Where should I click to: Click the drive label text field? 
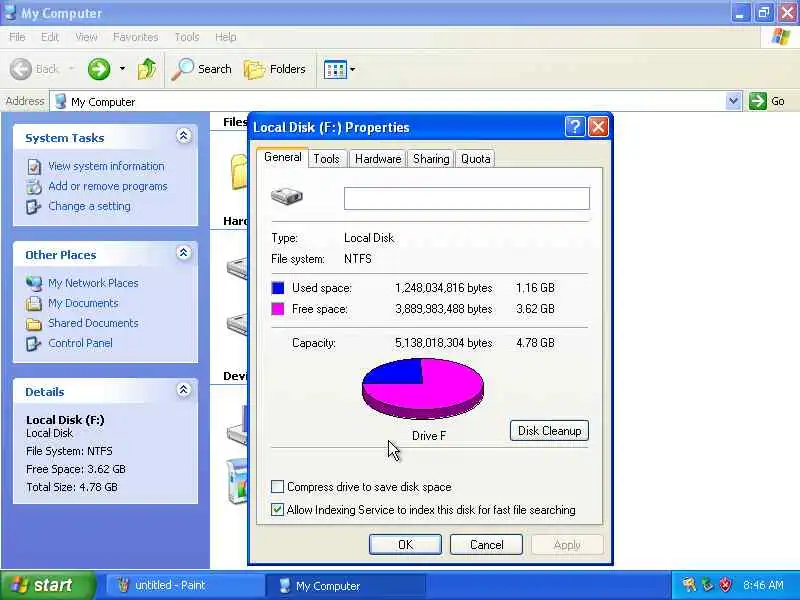[x=466, y=198]
